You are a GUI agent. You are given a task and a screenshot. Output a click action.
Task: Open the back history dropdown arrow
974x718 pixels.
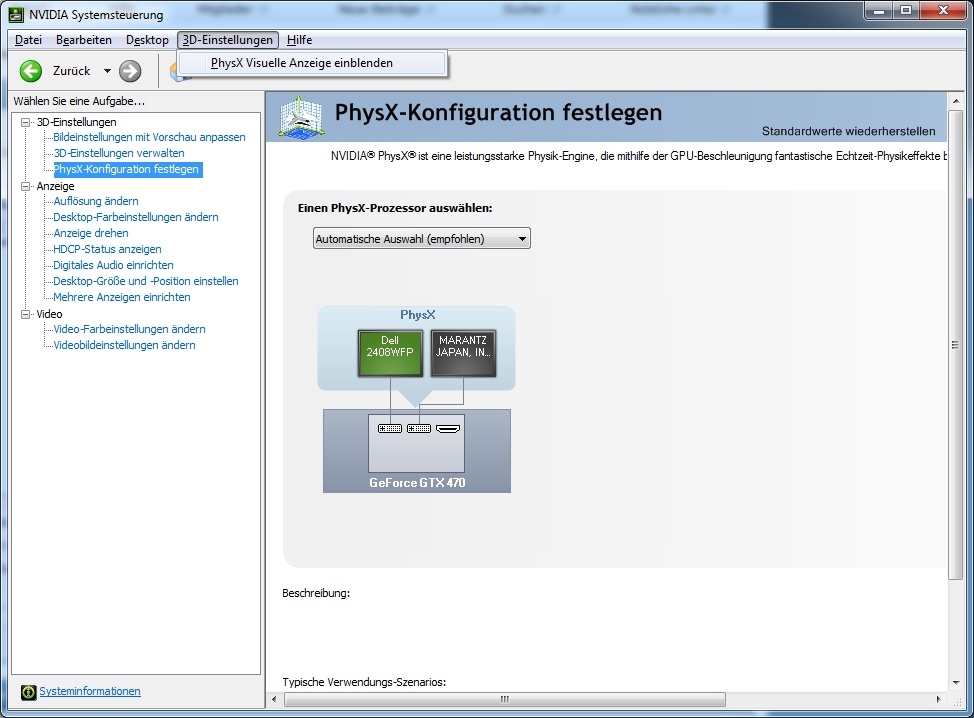click(x=107, y=71)
